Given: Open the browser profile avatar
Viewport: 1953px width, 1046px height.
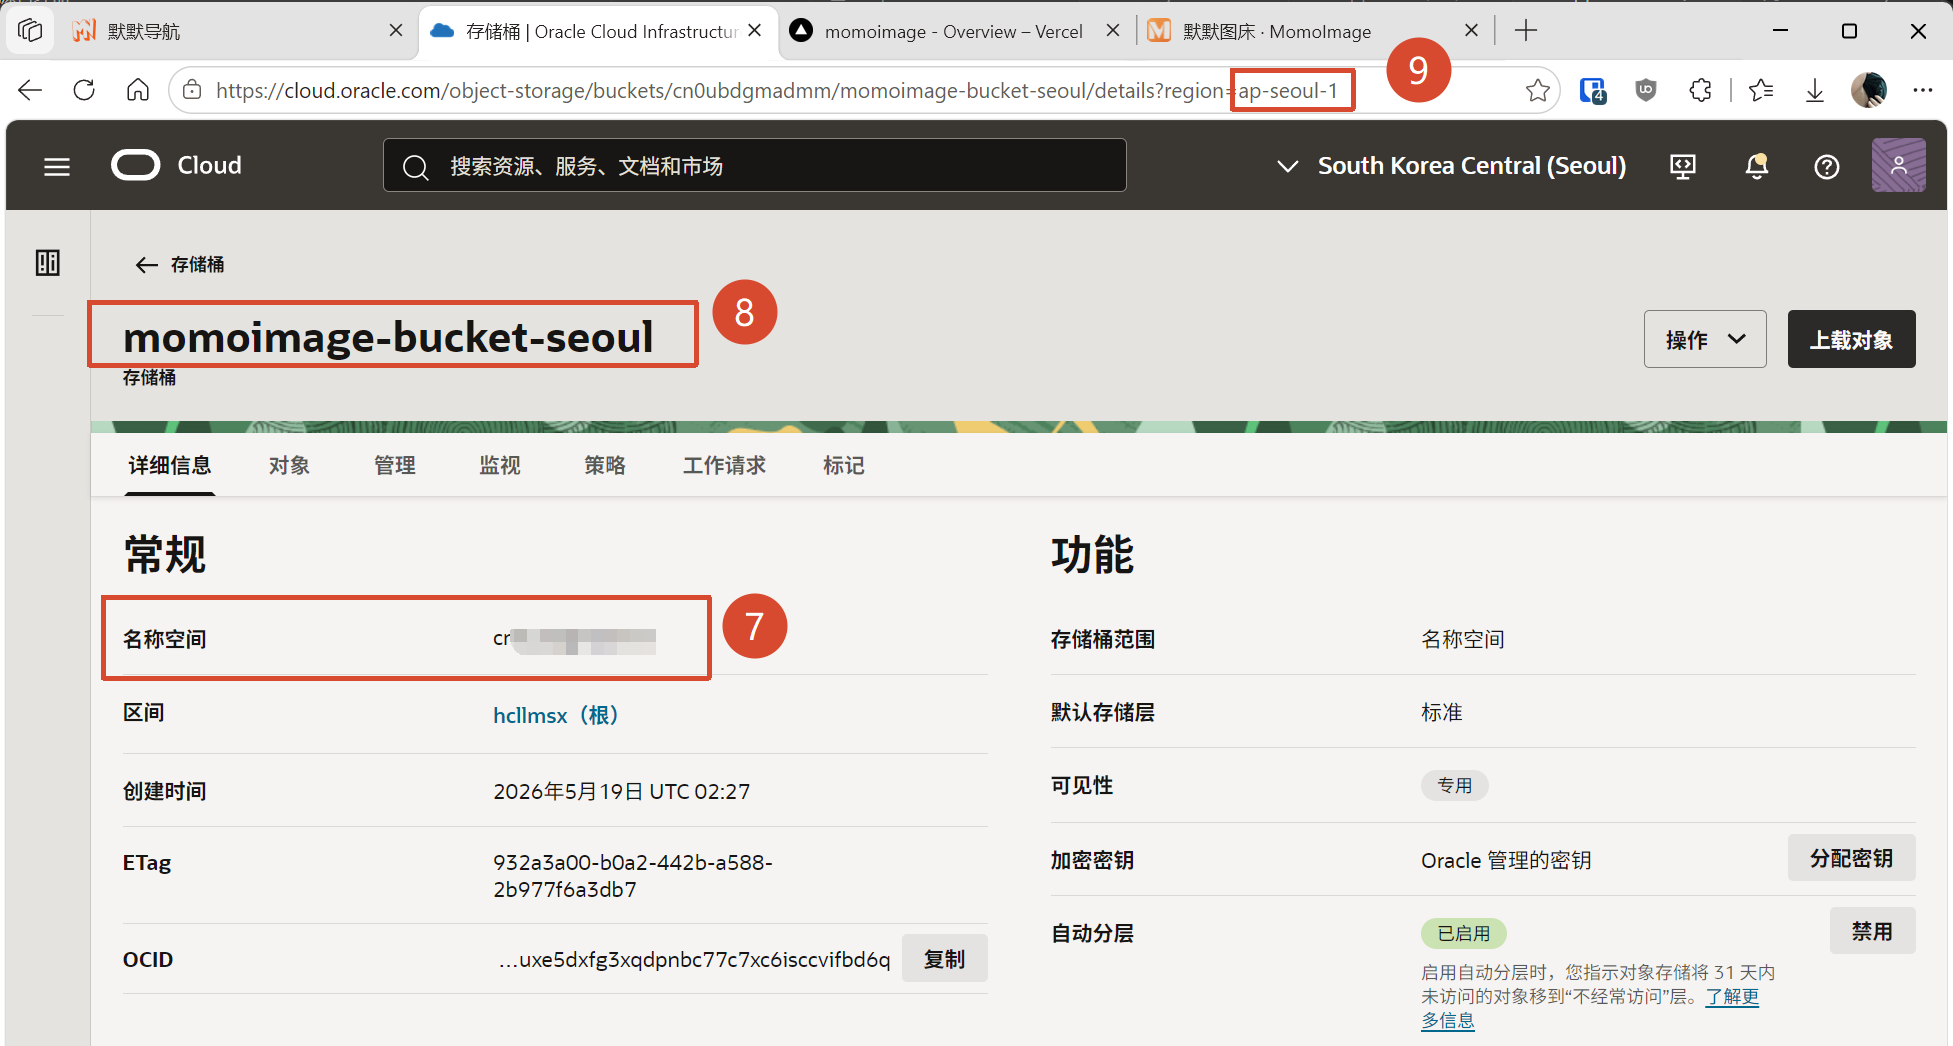Looking at the screenshot, I should 1869,91.
